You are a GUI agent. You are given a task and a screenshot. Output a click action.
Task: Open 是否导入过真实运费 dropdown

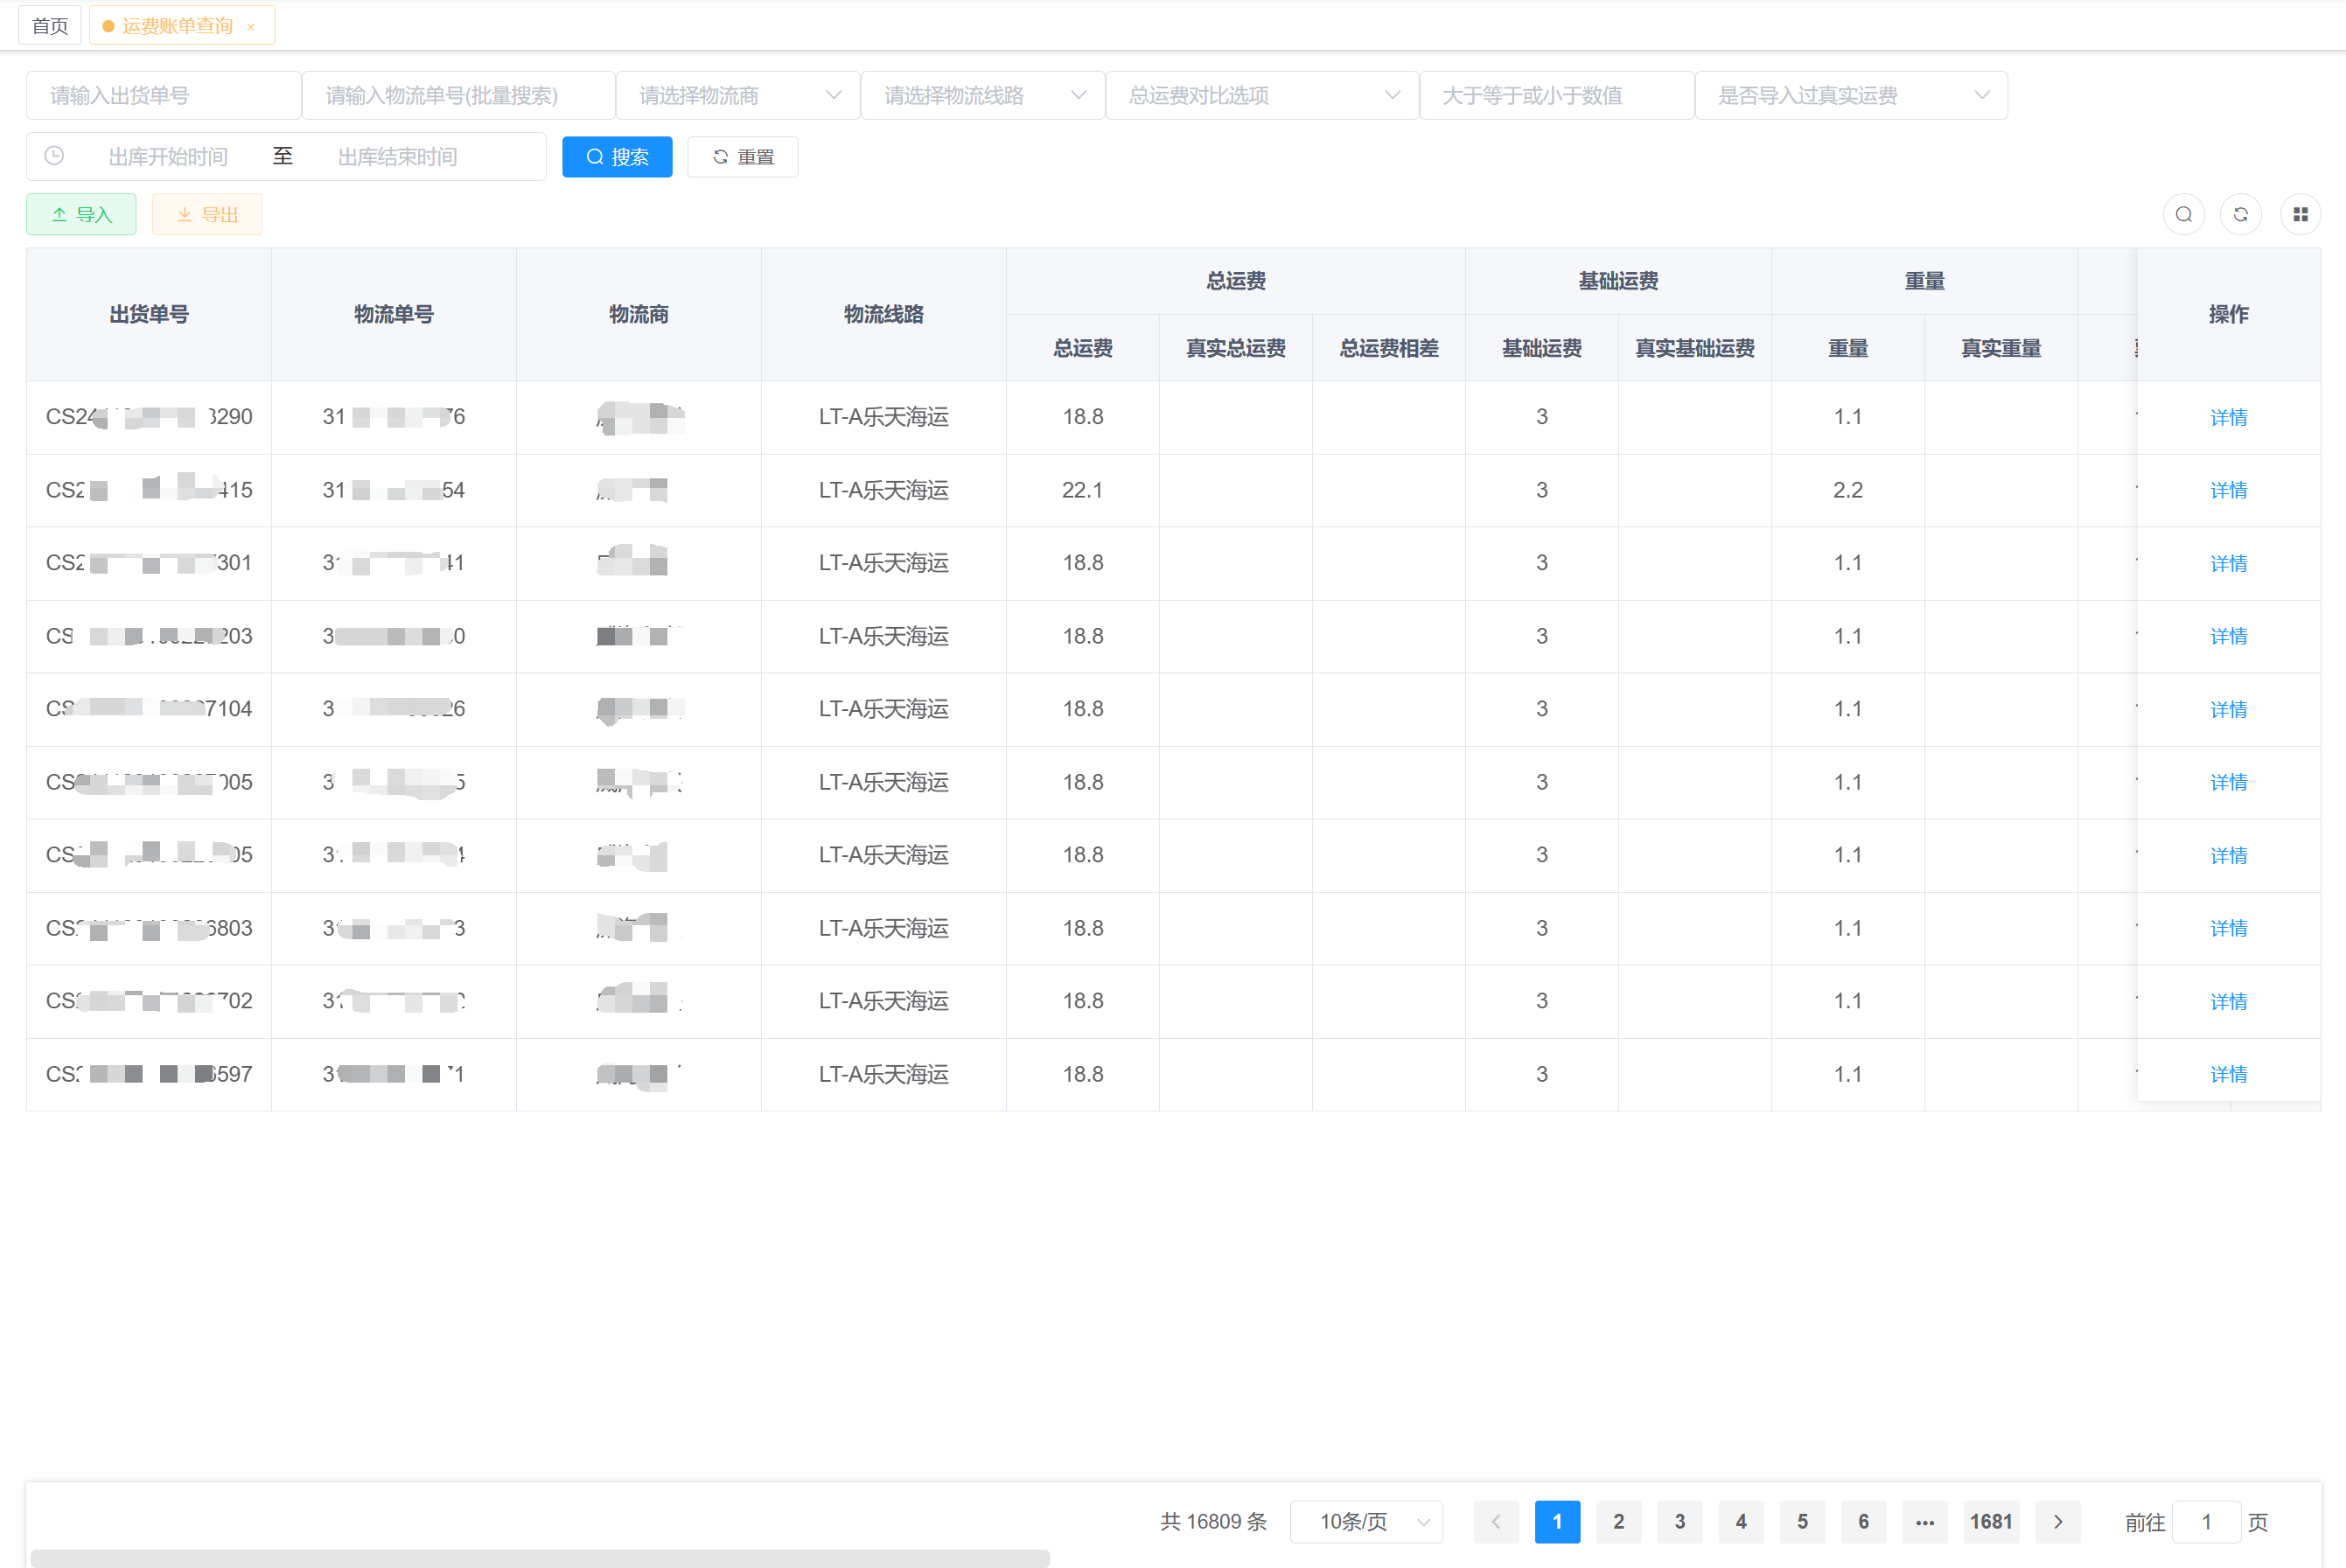tap(1851, 95)
